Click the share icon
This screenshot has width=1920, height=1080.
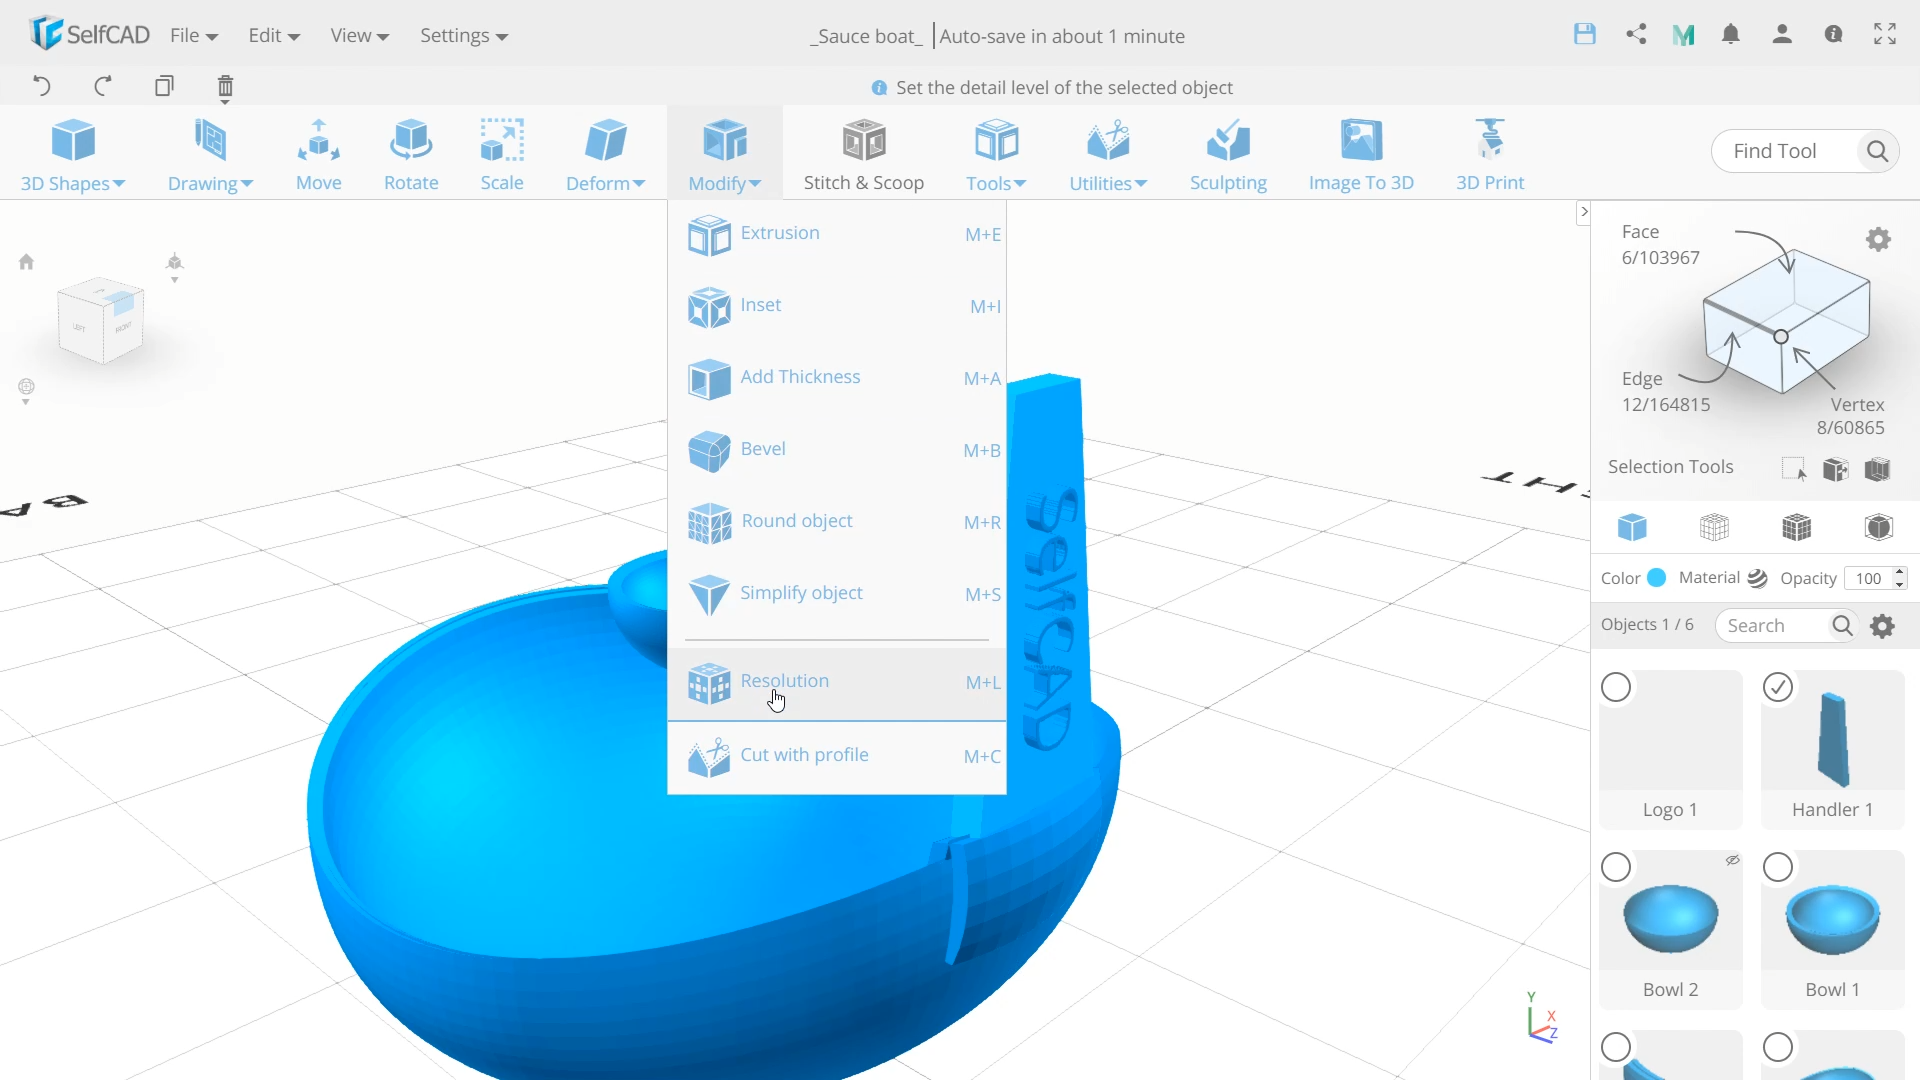pos(1636,34)
